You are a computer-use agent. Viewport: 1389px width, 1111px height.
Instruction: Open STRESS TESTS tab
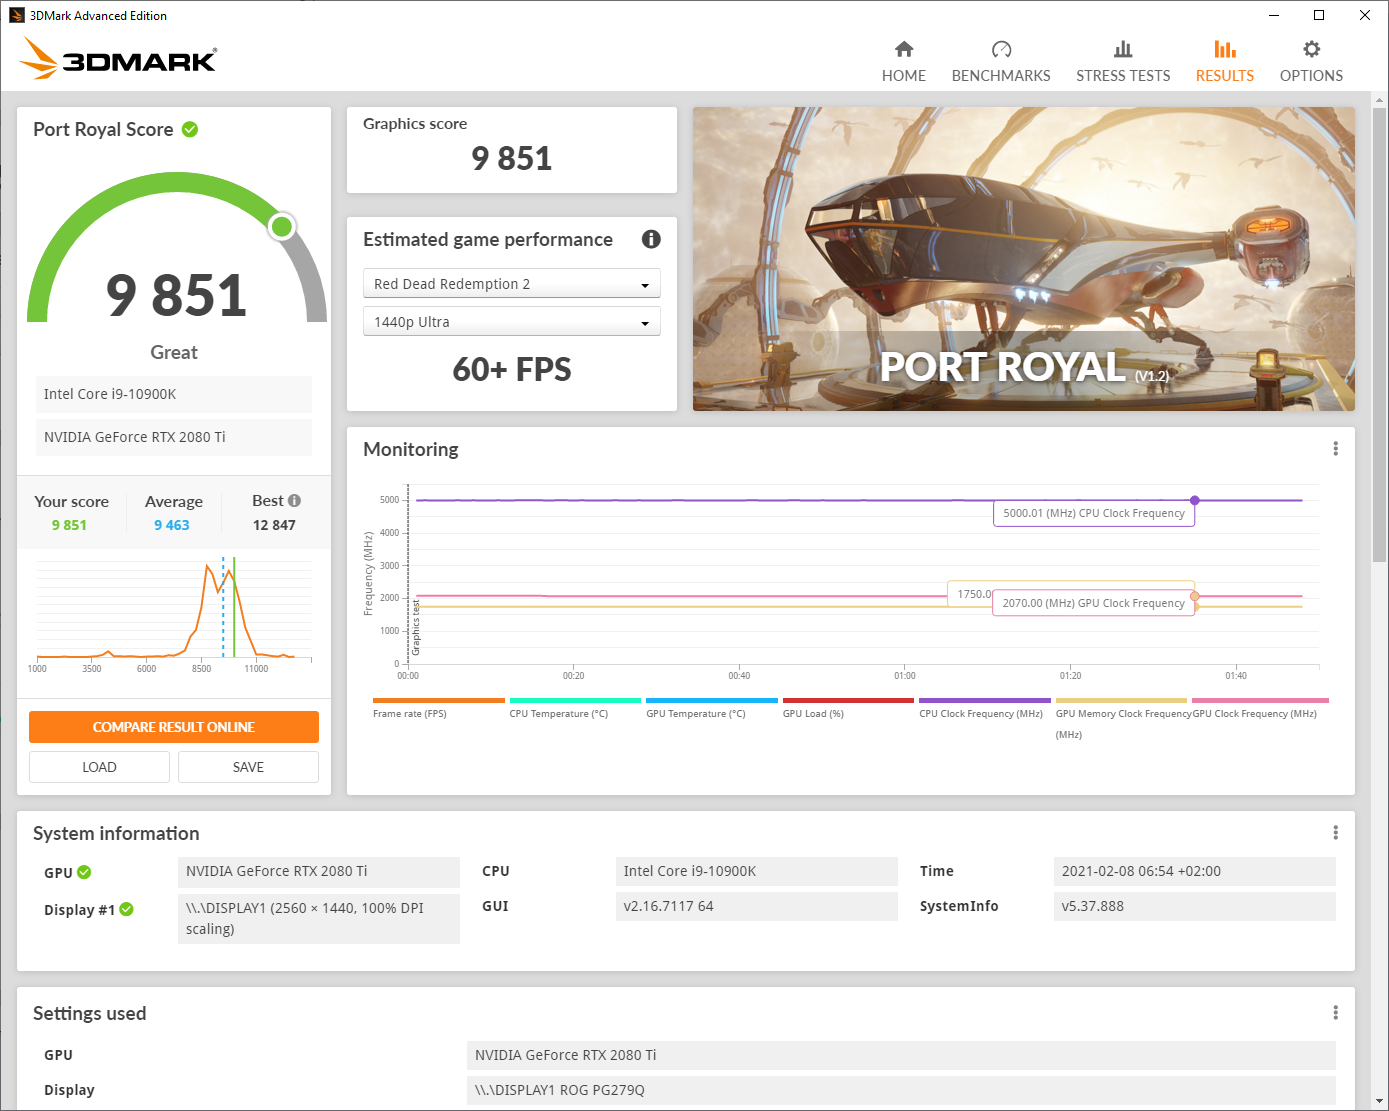(1123, 62)
